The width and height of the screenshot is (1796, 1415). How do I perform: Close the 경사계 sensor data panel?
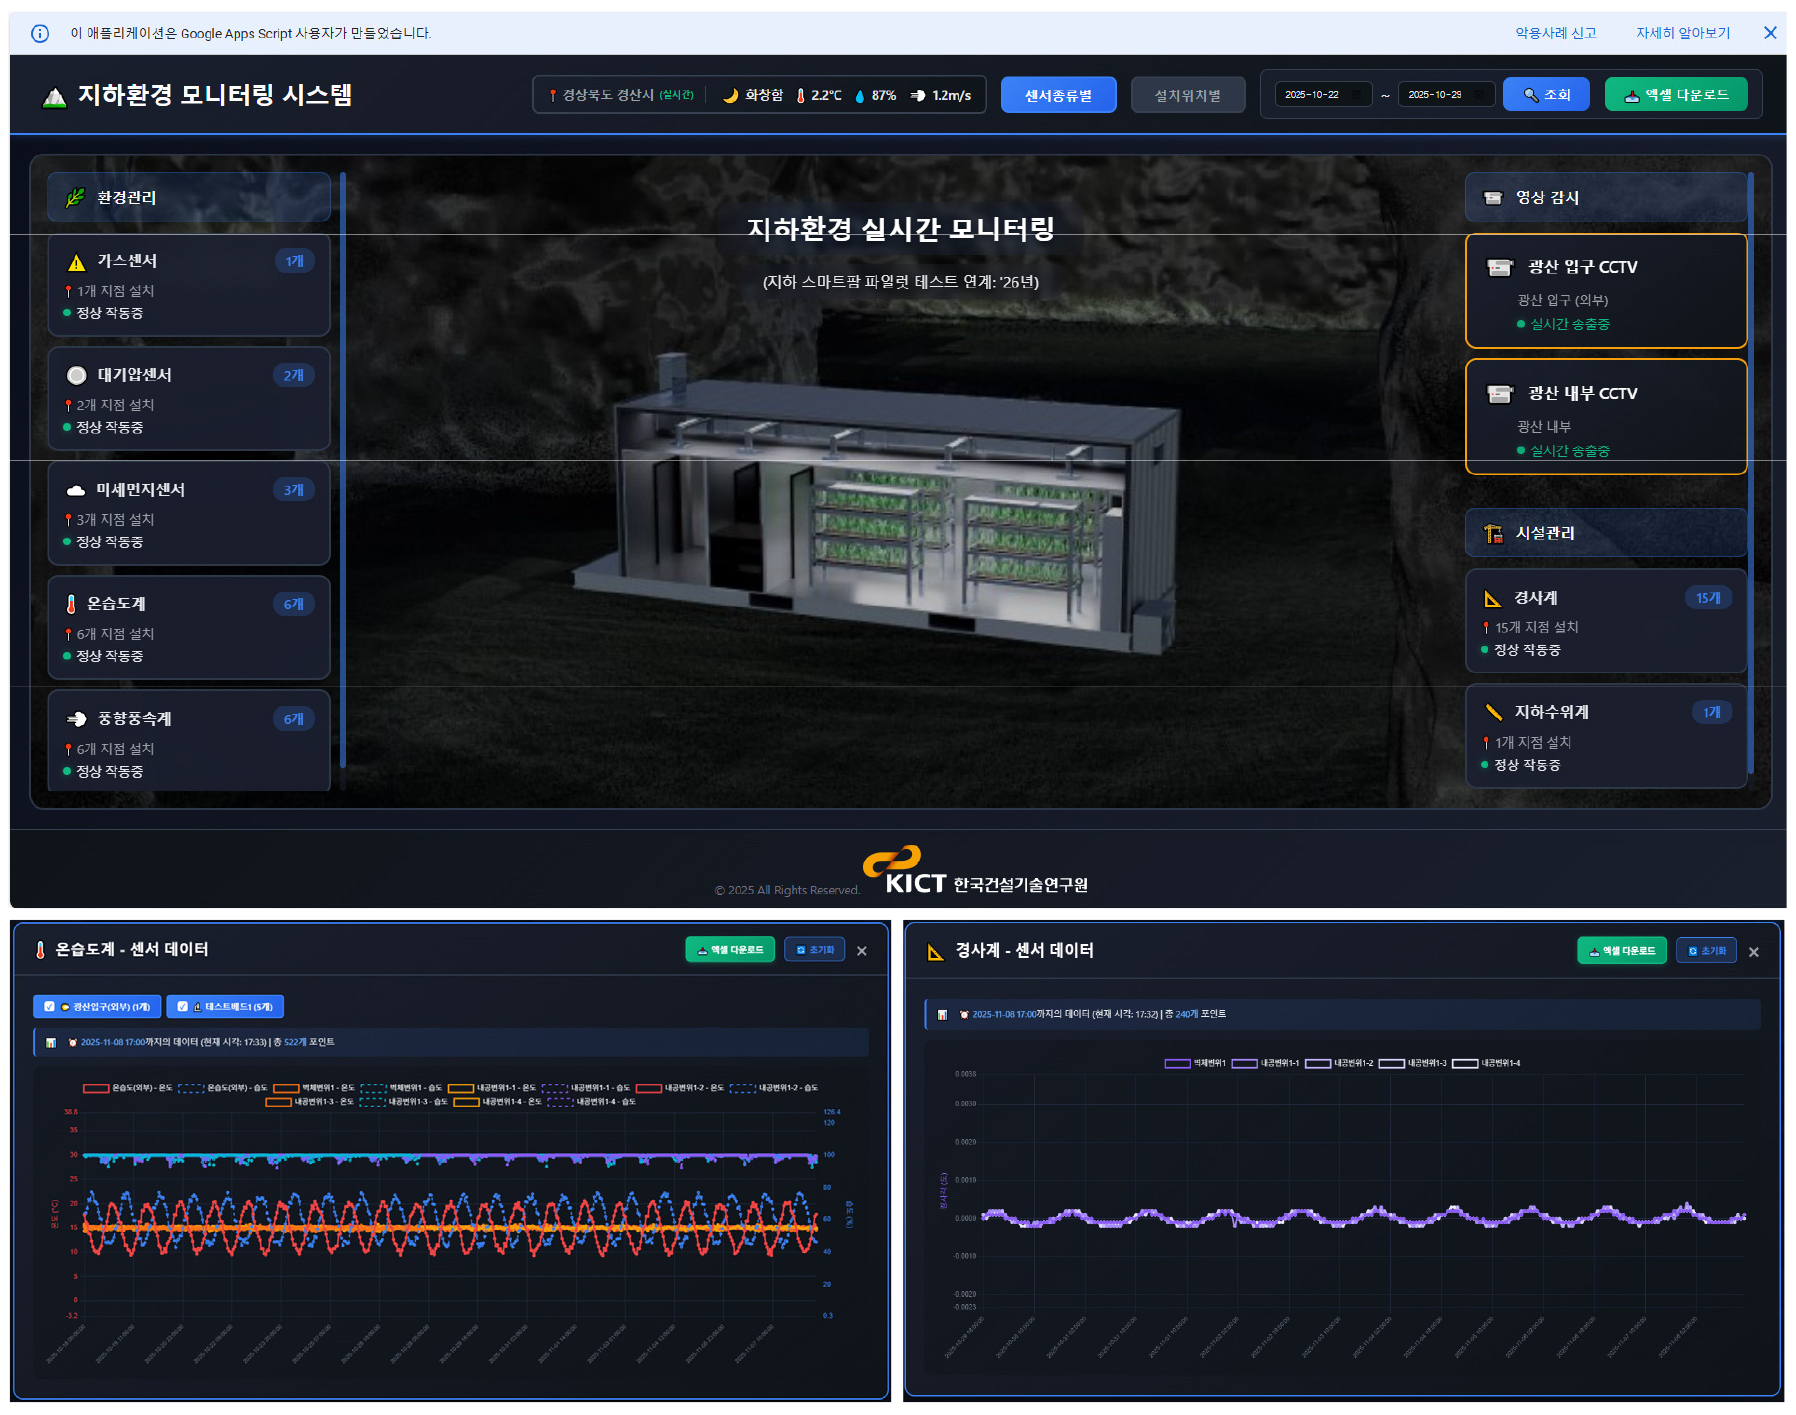(x=1753, y=952)
